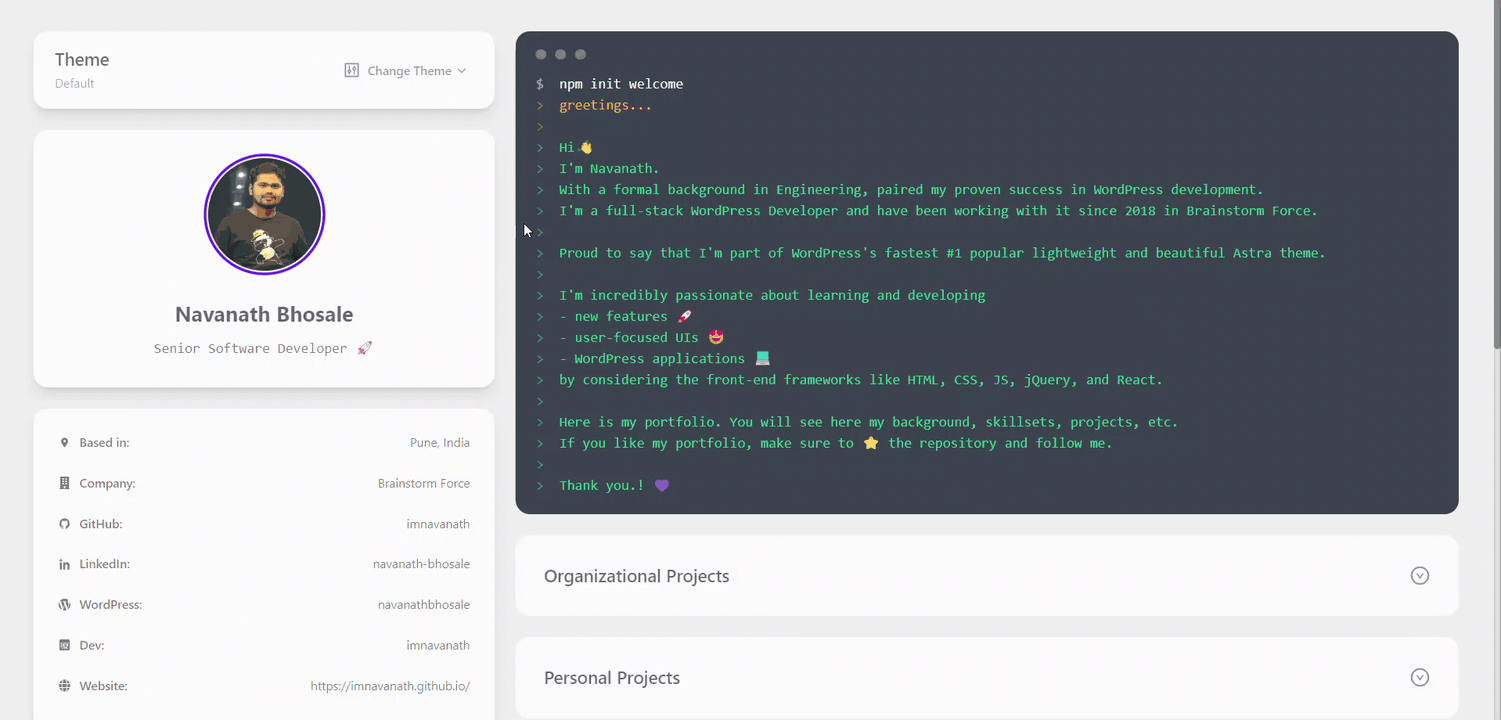Click the Pune, India location text

[x=439, y=443]
